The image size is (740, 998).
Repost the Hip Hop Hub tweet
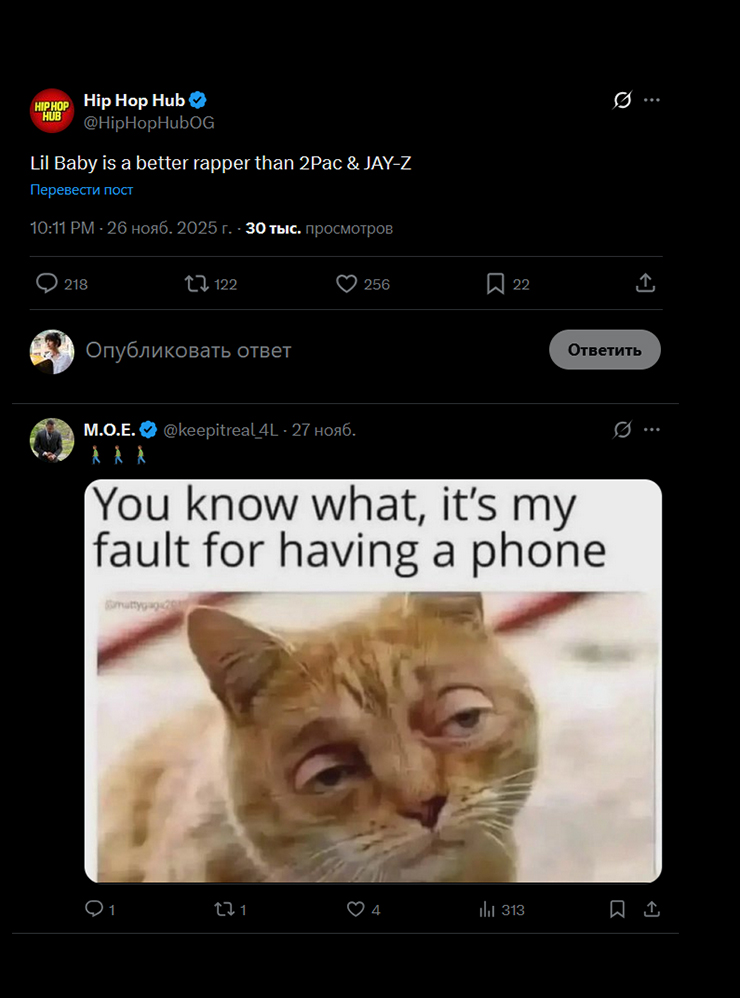(197, 284)
